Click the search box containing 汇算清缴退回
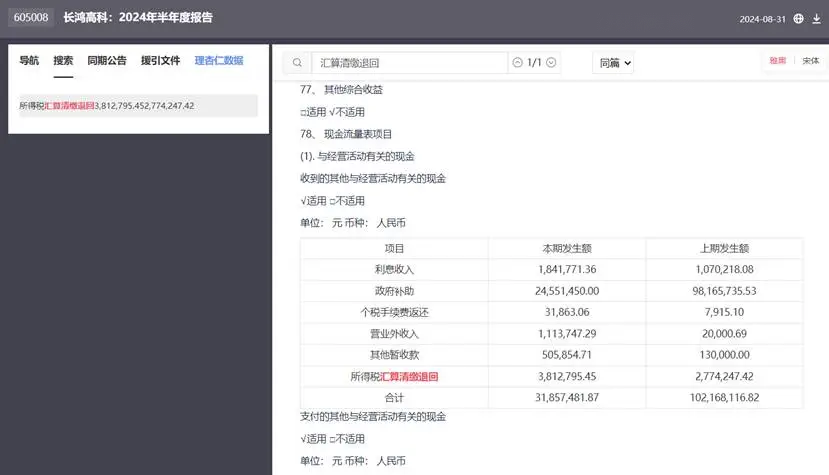 pyautogui.click(x=409, y=63)
